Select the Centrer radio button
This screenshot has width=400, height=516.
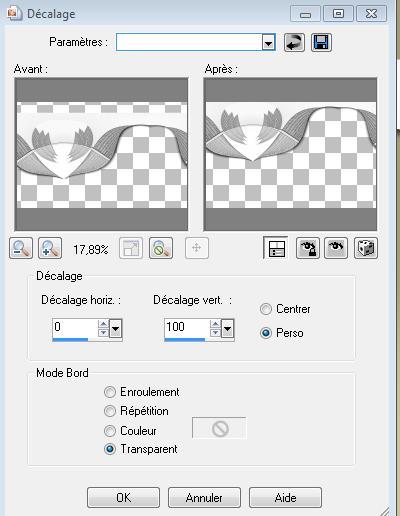pos(266,309)
